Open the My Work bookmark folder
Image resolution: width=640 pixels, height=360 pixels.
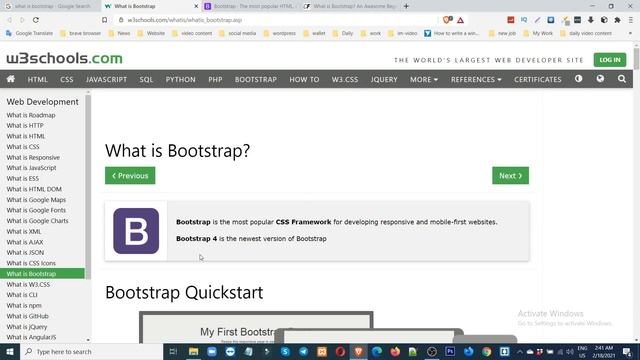[538, 33]
